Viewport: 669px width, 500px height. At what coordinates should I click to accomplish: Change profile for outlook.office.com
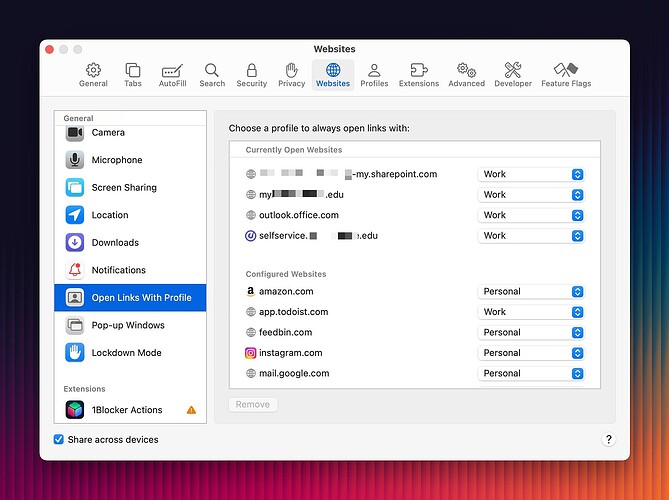[530, 215]
